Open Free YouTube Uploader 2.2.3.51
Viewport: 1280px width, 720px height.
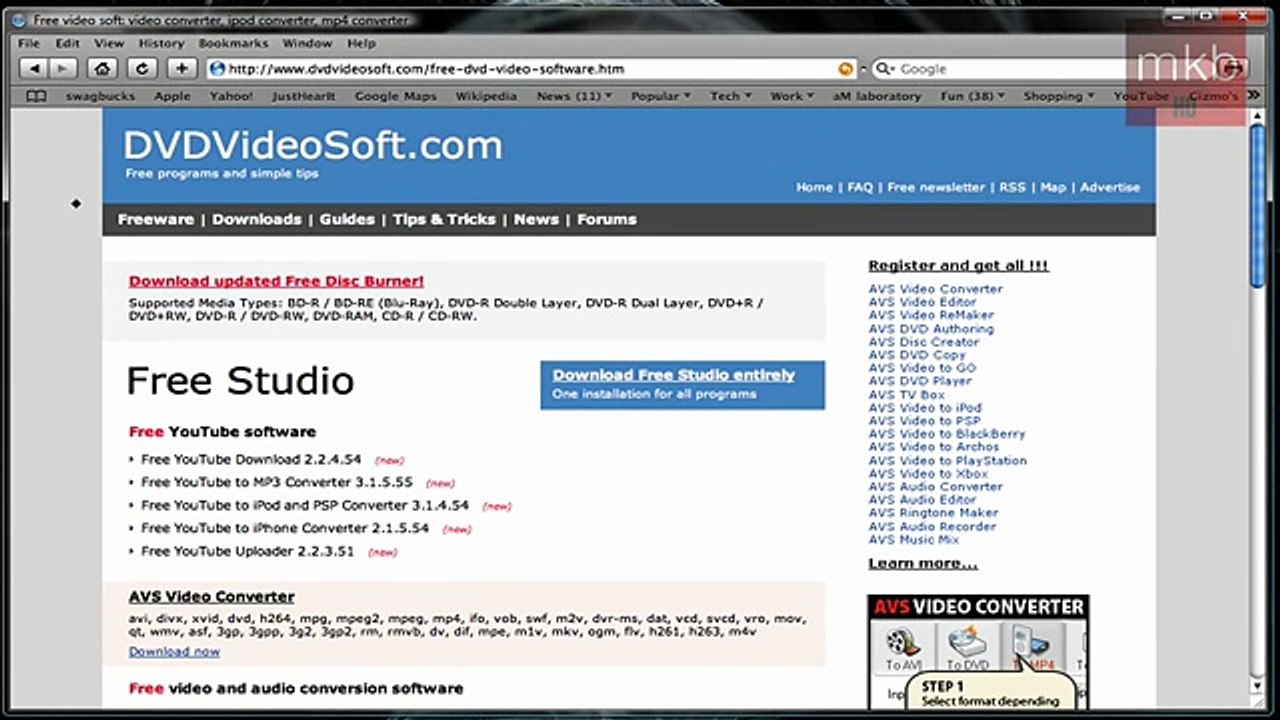pyautogui.click(x=248, y=551)
